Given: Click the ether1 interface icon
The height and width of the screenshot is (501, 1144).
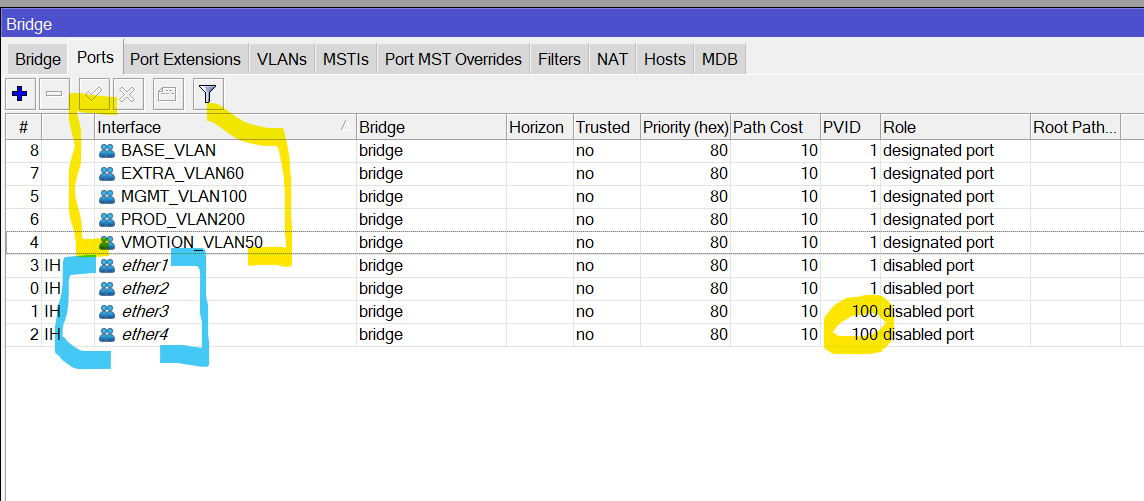Looking at the screenshot, I should [107, 265].
